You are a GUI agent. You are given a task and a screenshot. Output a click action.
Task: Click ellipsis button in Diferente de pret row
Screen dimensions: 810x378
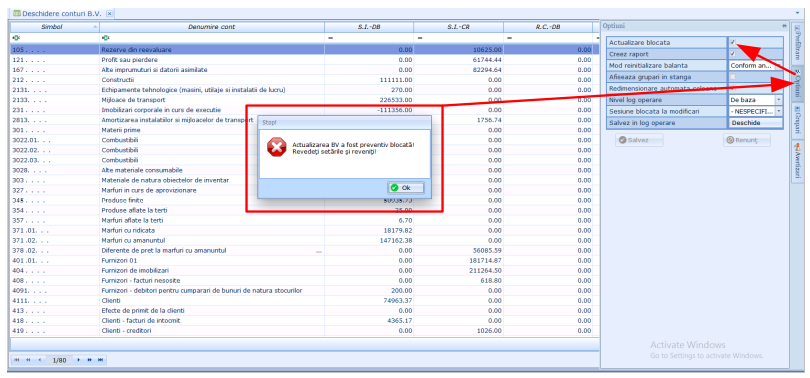pos(319,251)
